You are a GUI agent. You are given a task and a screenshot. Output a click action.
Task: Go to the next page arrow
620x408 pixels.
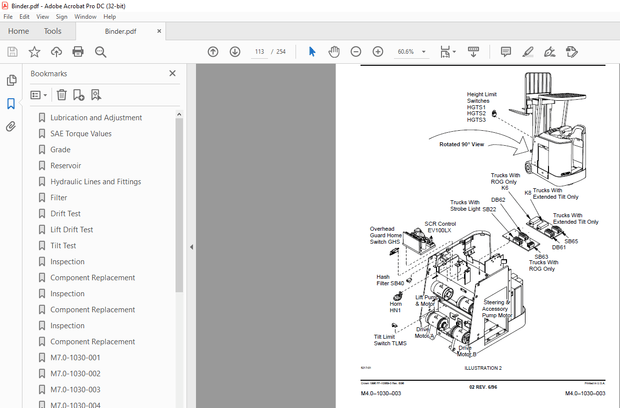(x=235, y=52)
